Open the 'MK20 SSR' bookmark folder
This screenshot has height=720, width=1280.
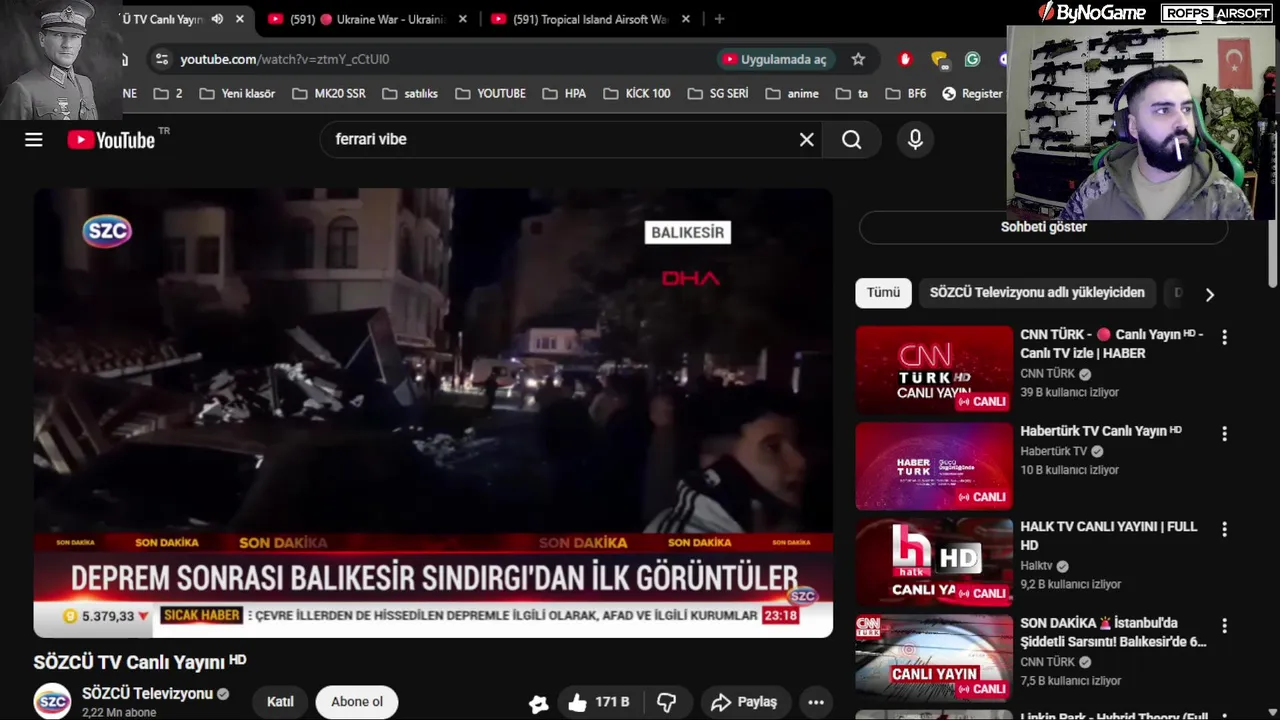coord(329,93)
